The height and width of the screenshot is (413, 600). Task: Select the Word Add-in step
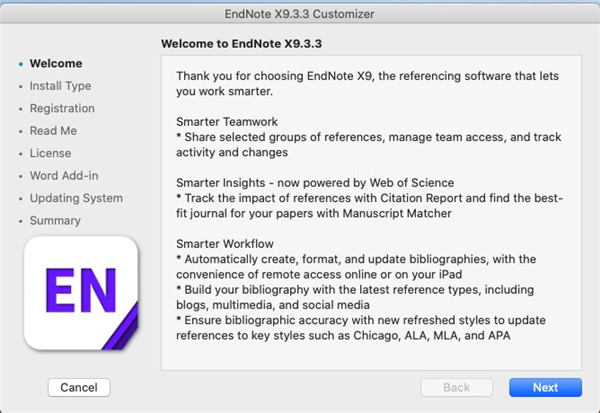click(64, 175)
